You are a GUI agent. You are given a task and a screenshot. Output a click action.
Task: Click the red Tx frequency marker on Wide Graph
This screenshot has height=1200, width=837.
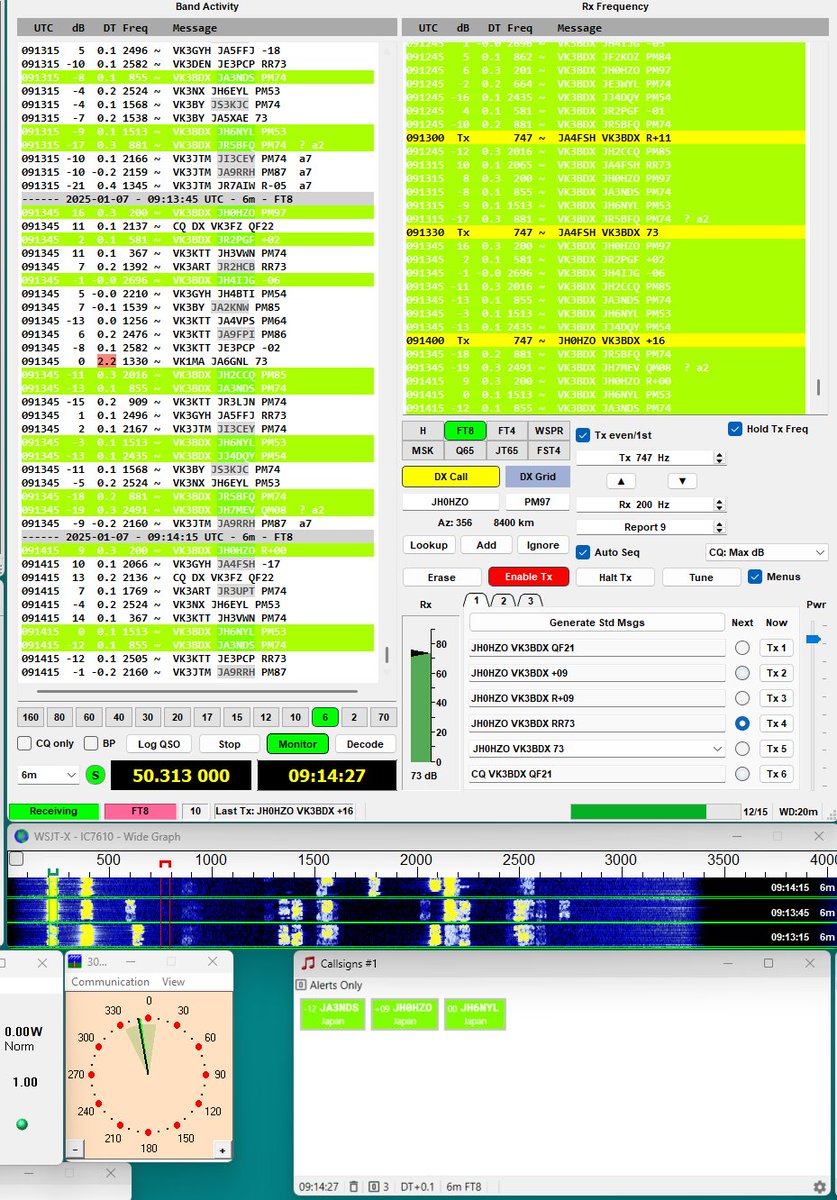pos(166,862)
